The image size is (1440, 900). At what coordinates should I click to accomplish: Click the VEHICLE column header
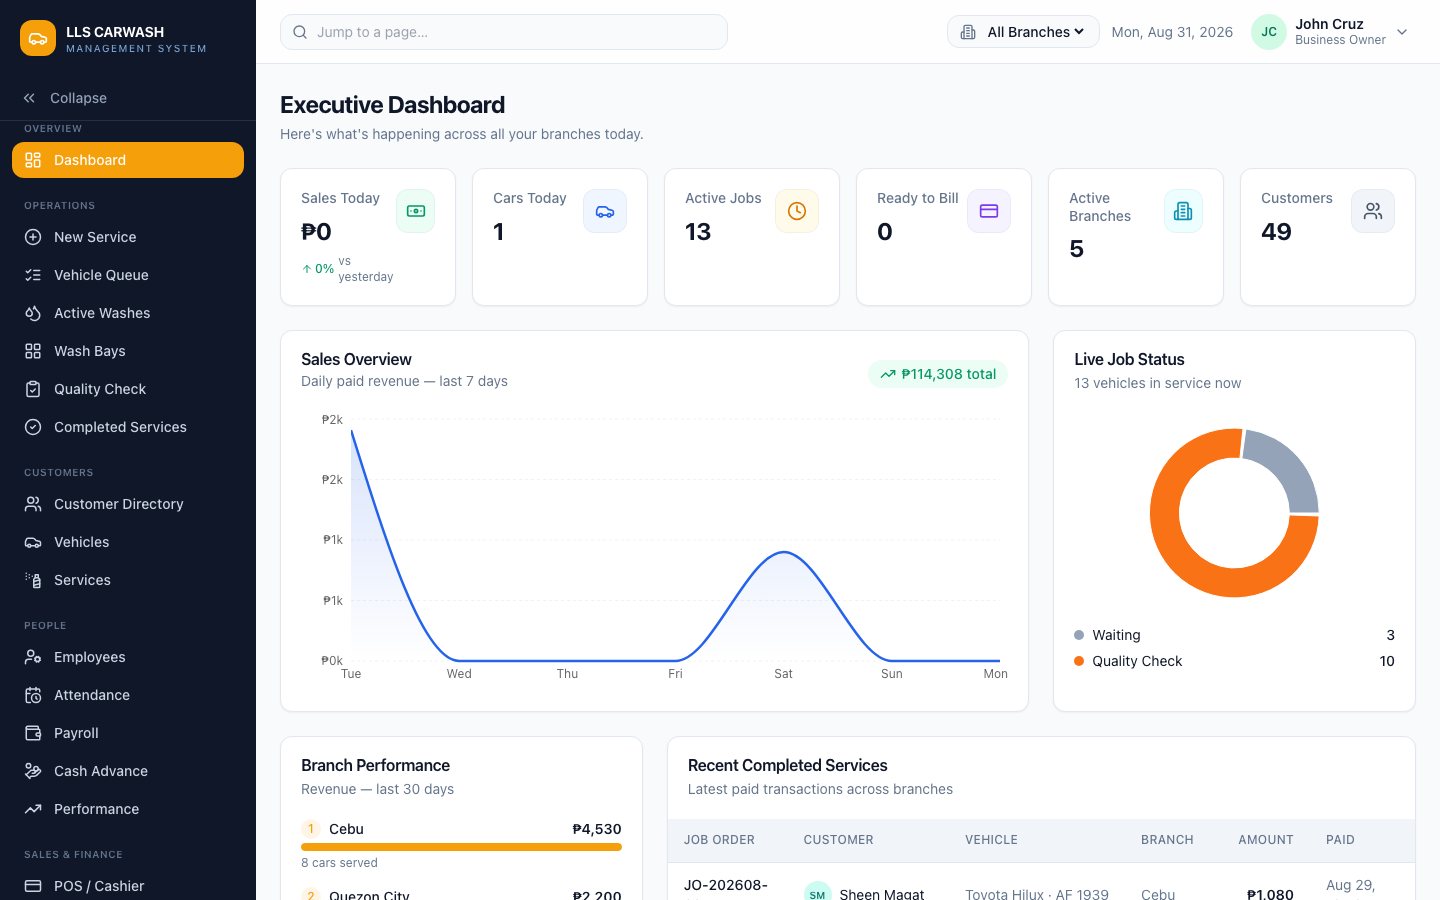point(991,840)
